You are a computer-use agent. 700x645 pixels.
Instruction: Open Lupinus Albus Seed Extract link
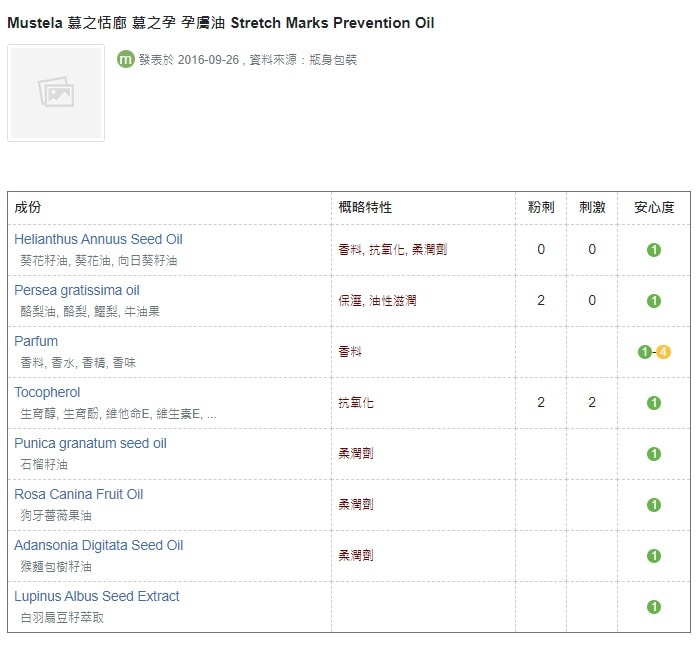click(97, 596)
